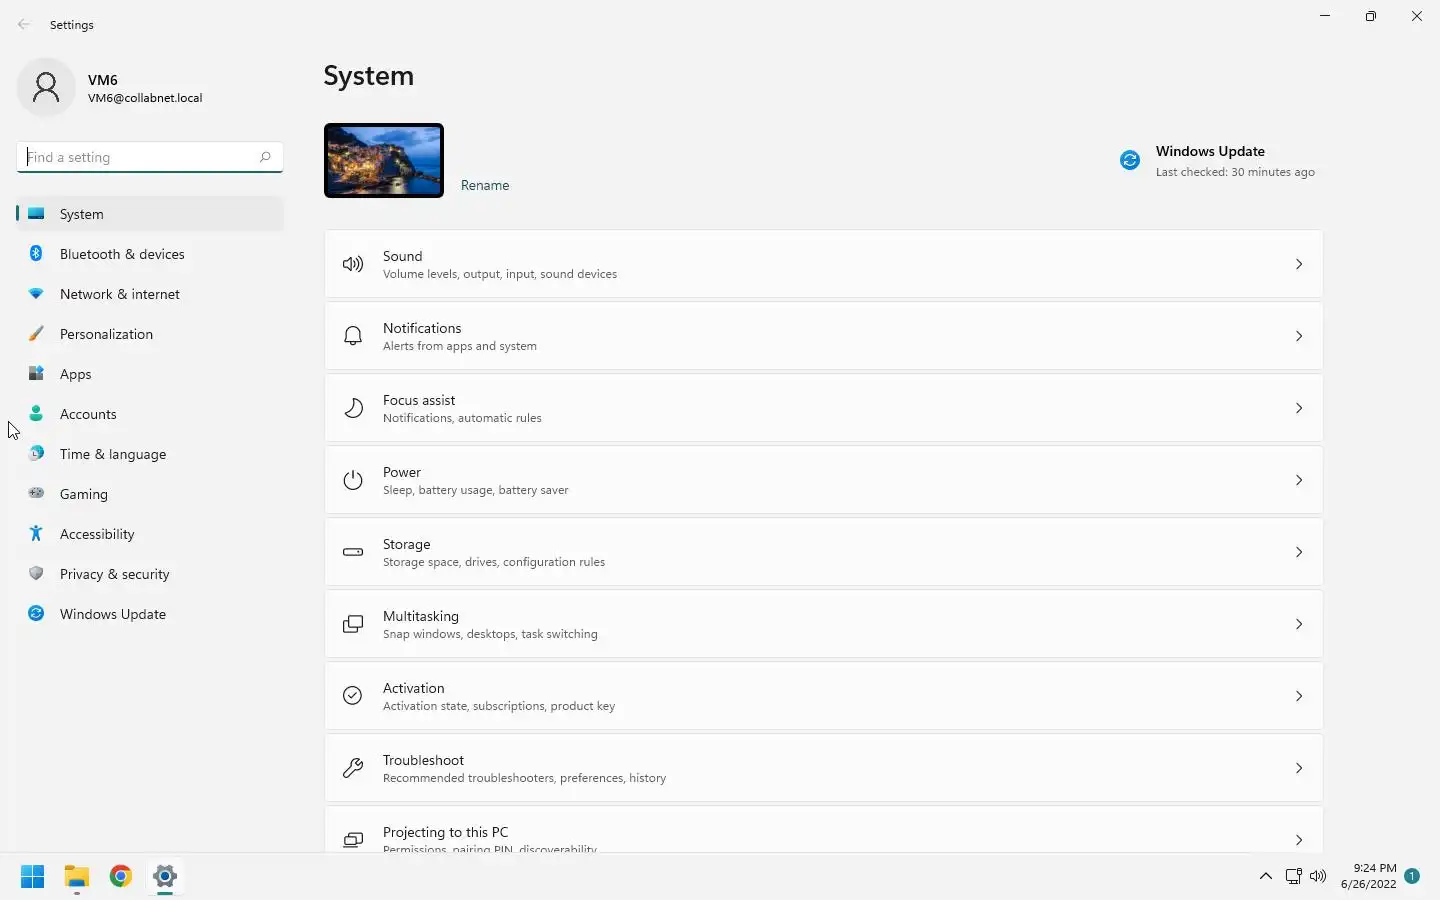Click the Windows Update refresh icon at top right
This screenshot has height=900, width=1440.
point(1130,161)
